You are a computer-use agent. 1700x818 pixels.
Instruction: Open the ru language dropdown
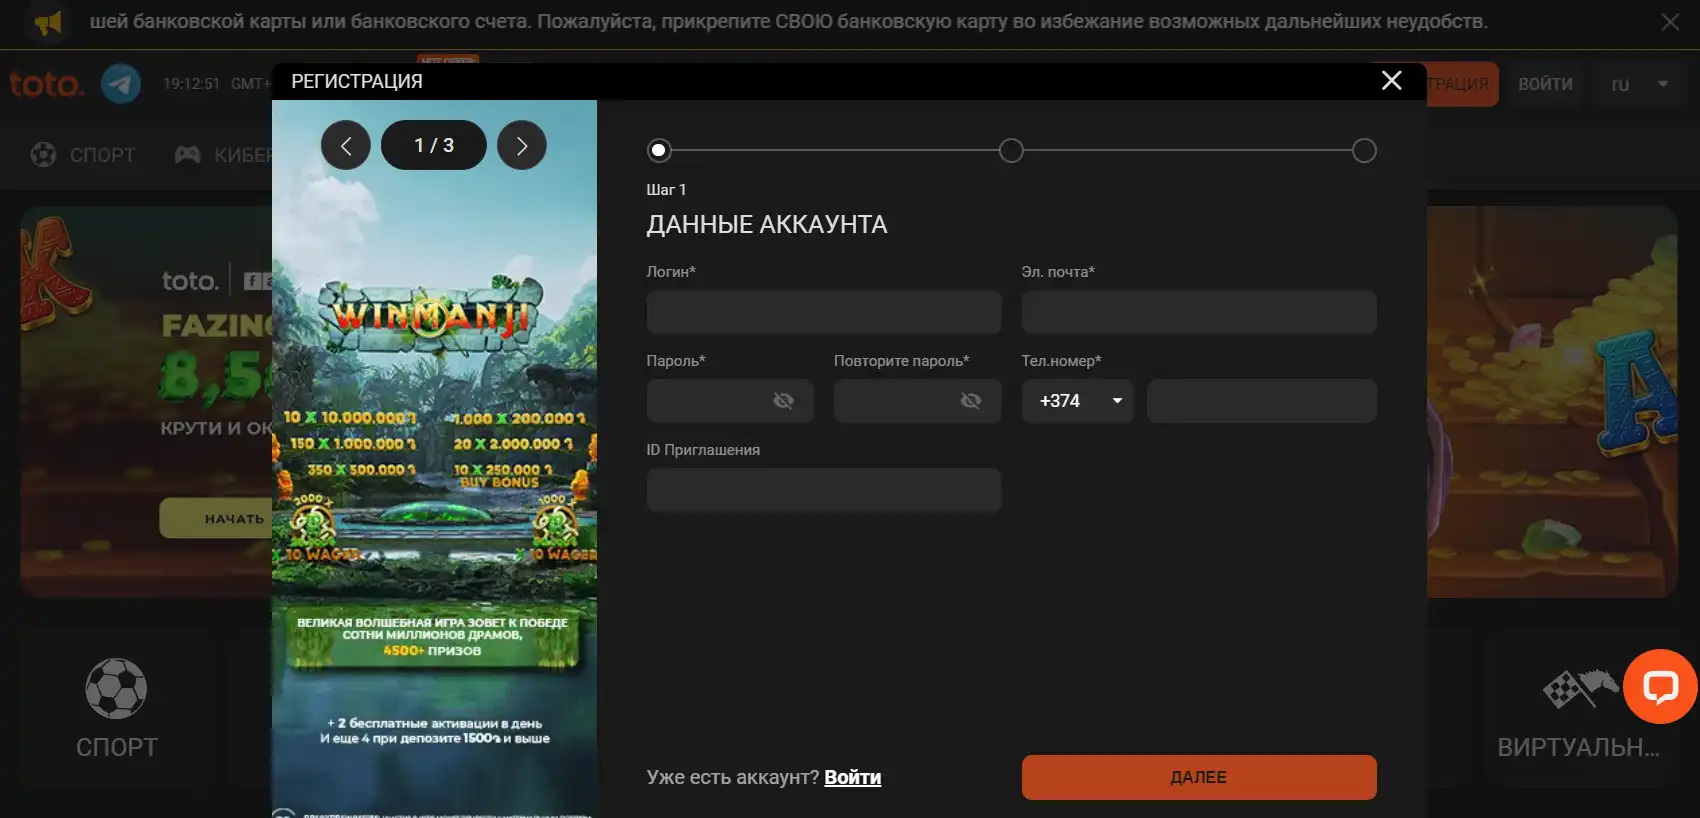coord(1640,84)
